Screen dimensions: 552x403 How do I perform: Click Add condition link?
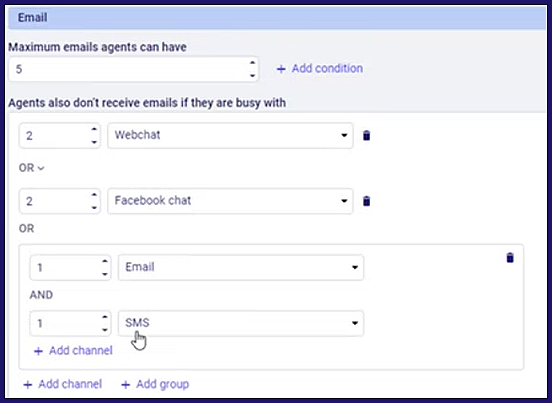[320, 69]
